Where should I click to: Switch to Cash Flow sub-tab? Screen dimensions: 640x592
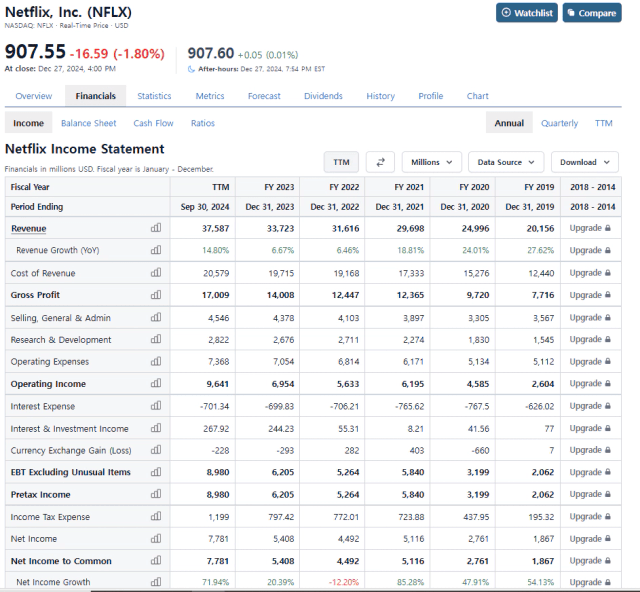(x=153, y=123)
